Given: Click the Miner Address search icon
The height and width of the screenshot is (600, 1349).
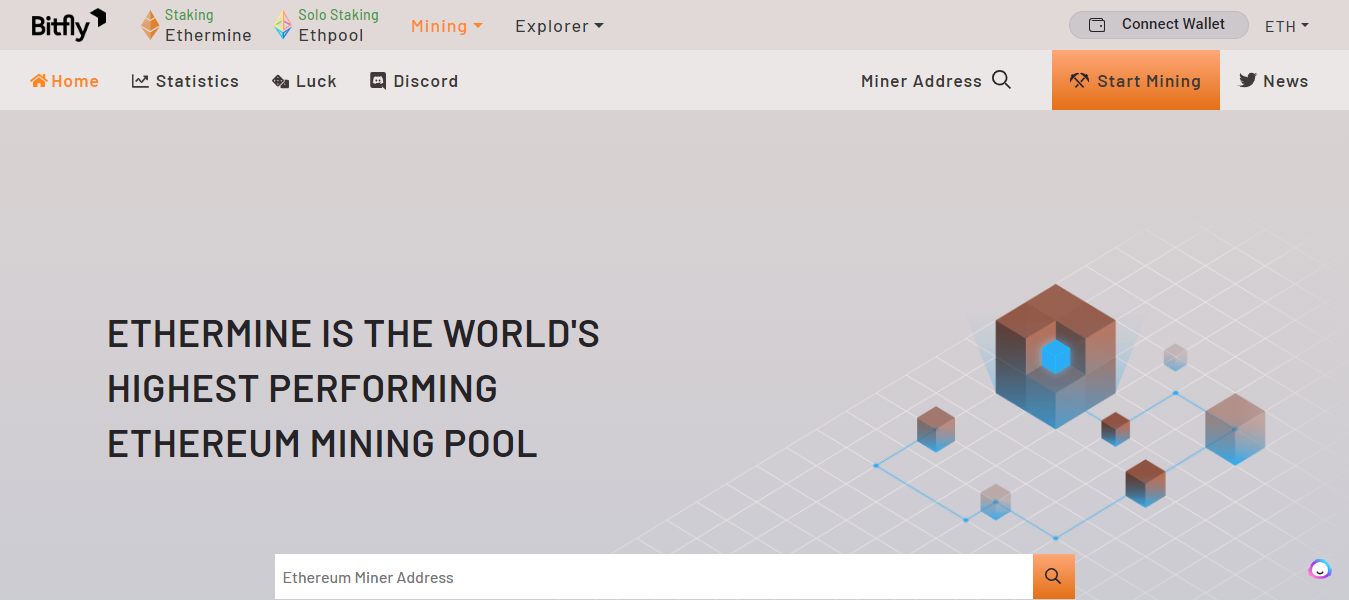Looking at the screenshot, I should coord(1001,80).
